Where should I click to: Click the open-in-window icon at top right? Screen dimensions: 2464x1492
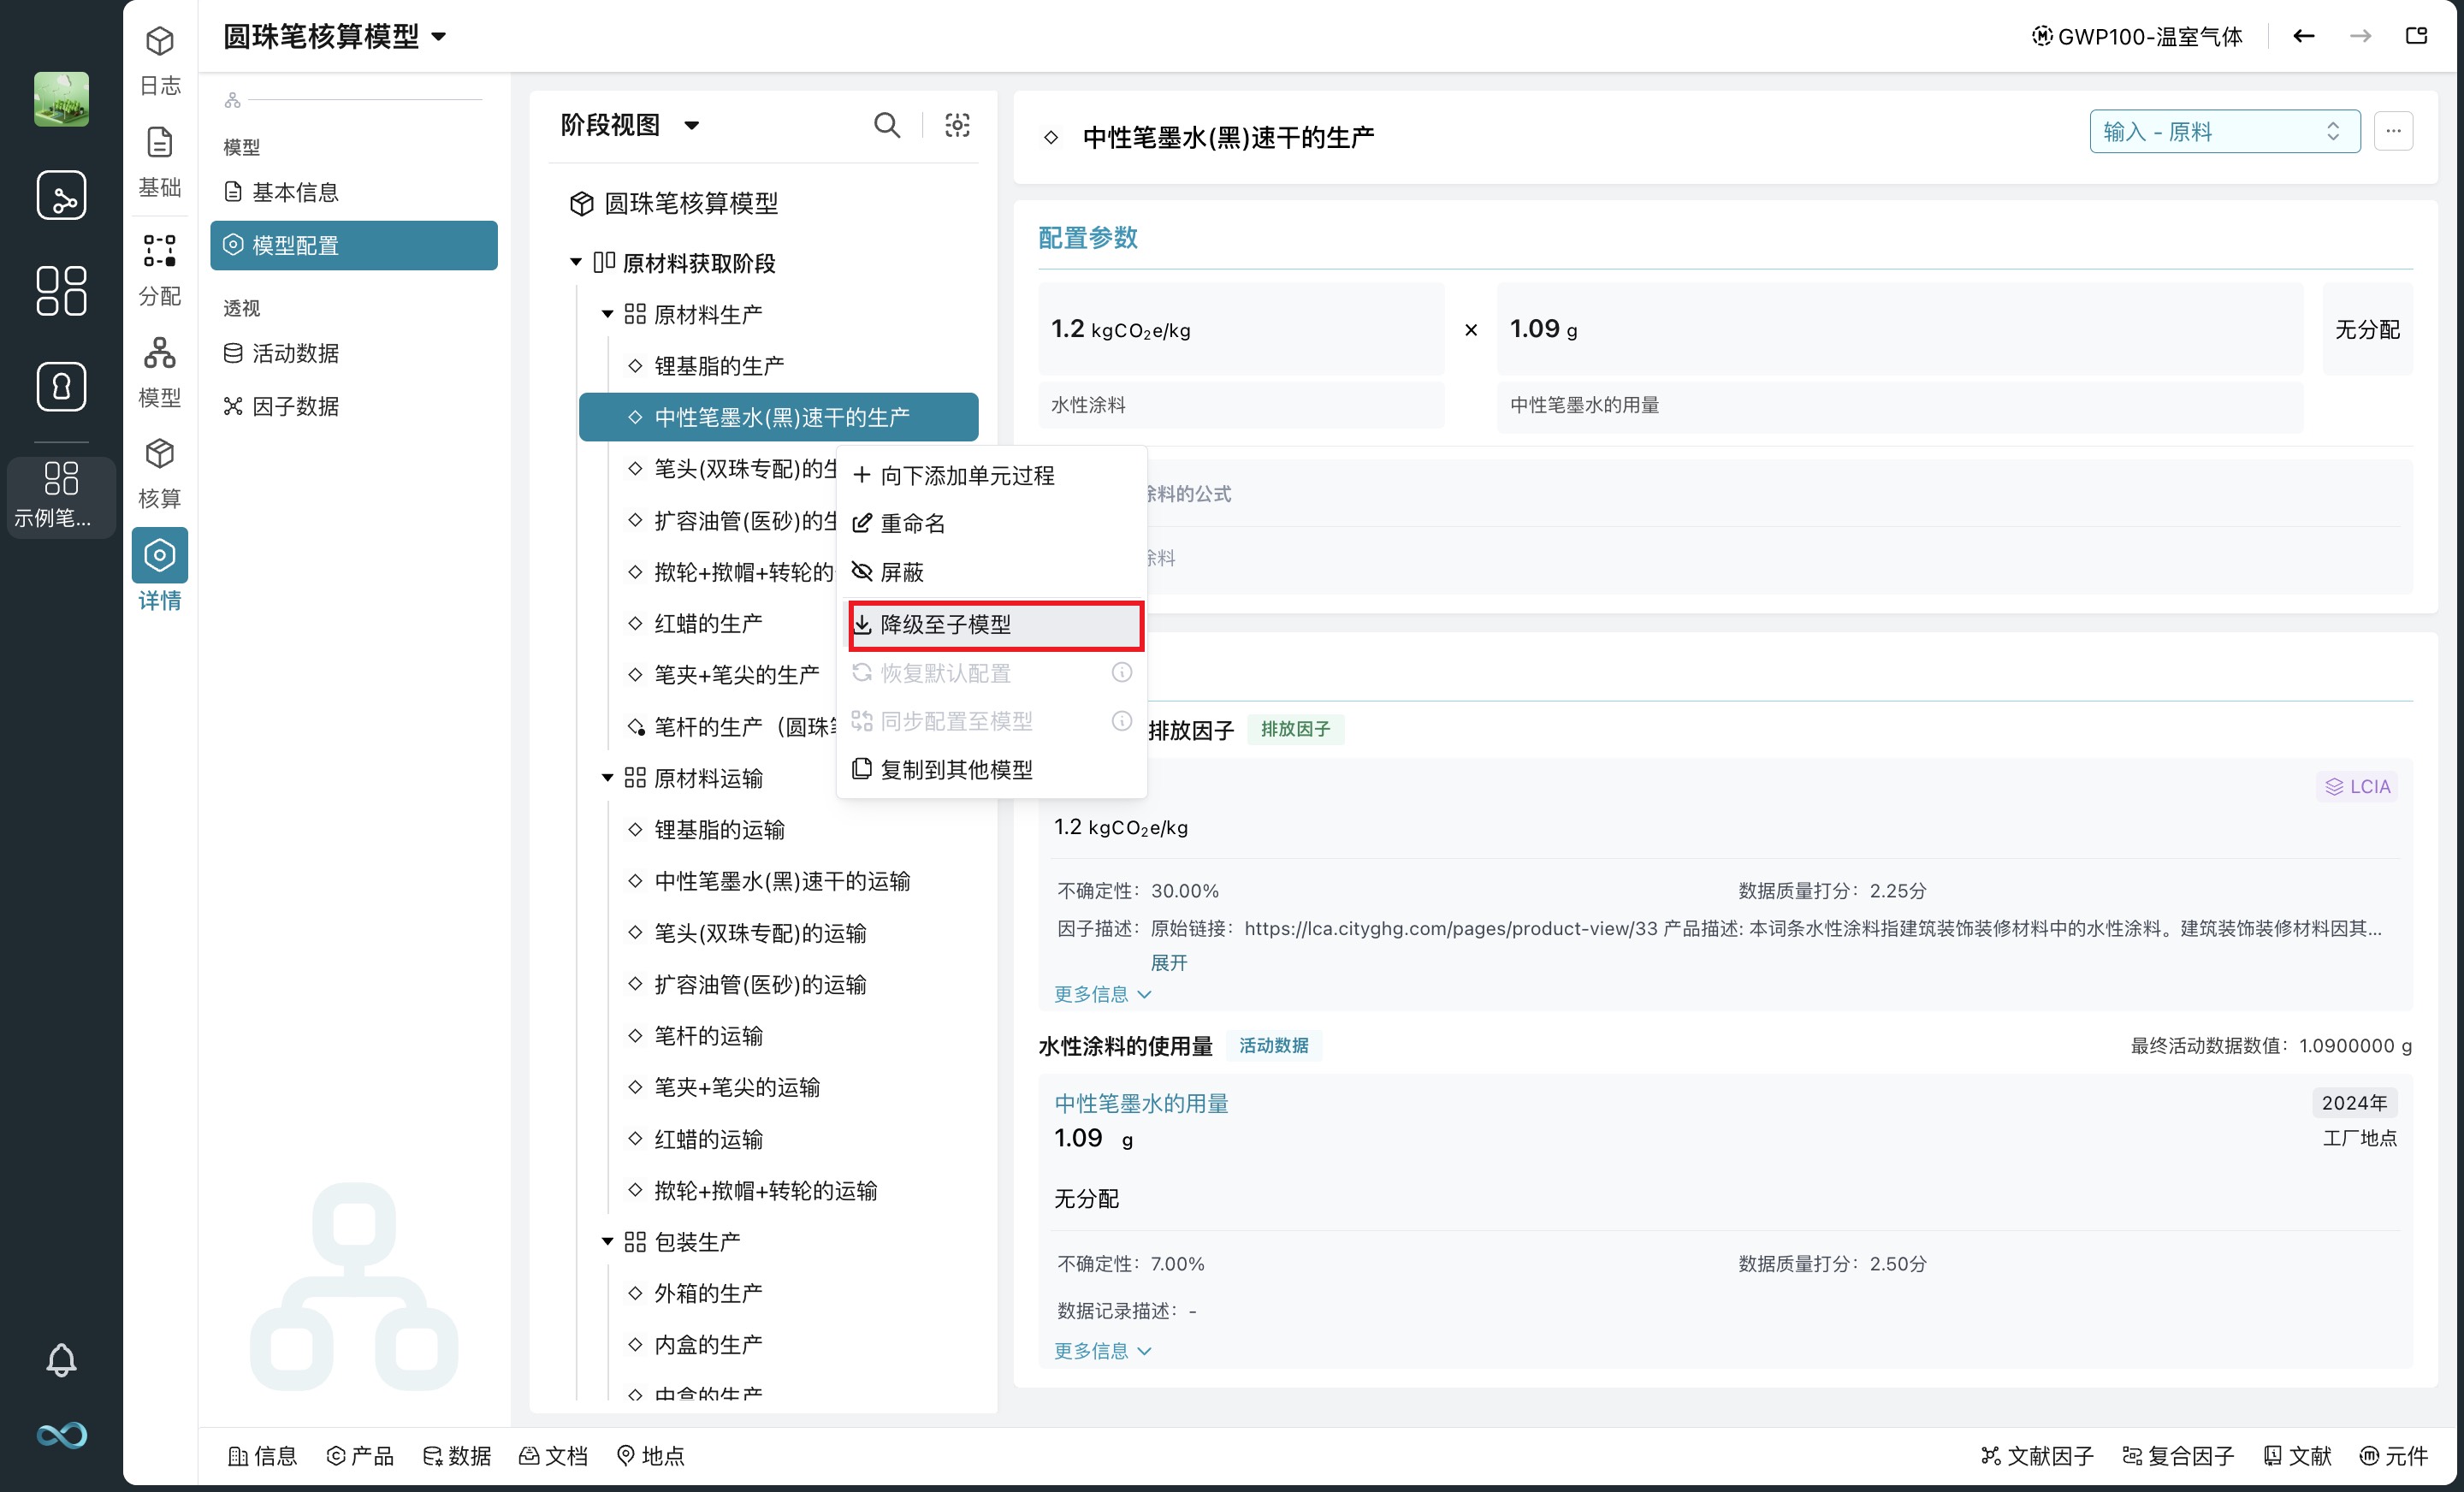tap(2416, 36)
